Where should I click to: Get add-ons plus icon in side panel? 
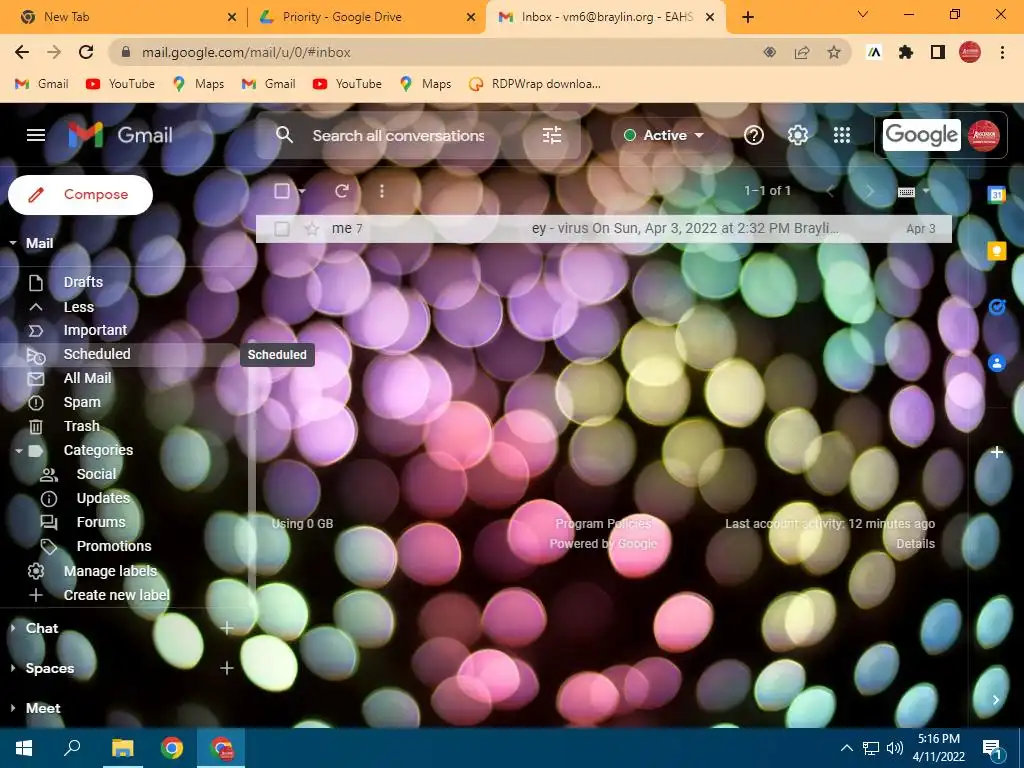point(997,452)
